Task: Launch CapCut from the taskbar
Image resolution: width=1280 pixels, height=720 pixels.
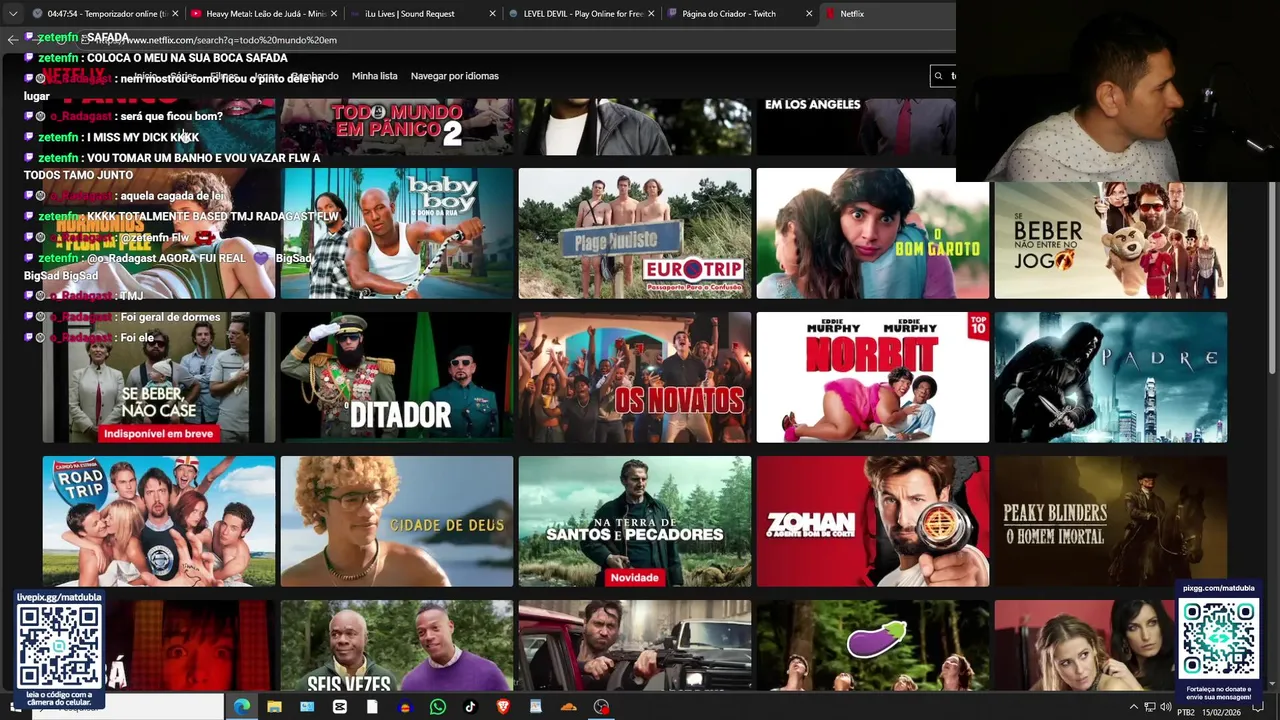Action: click(340, 707)
